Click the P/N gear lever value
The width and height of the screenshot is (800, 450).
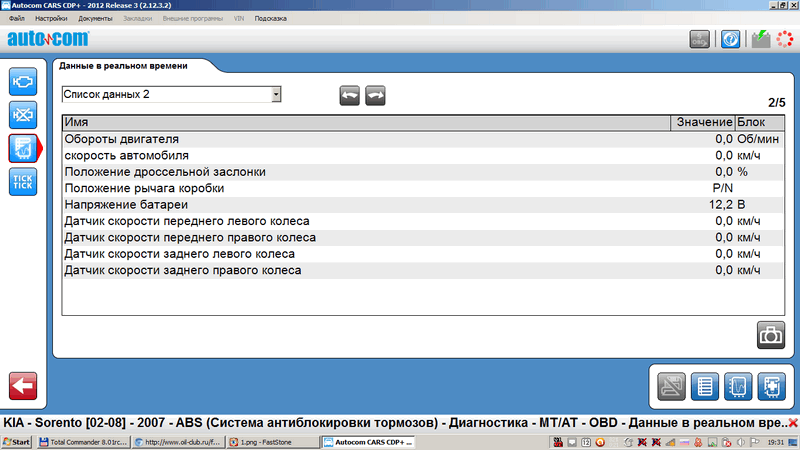tap(722, 188)
